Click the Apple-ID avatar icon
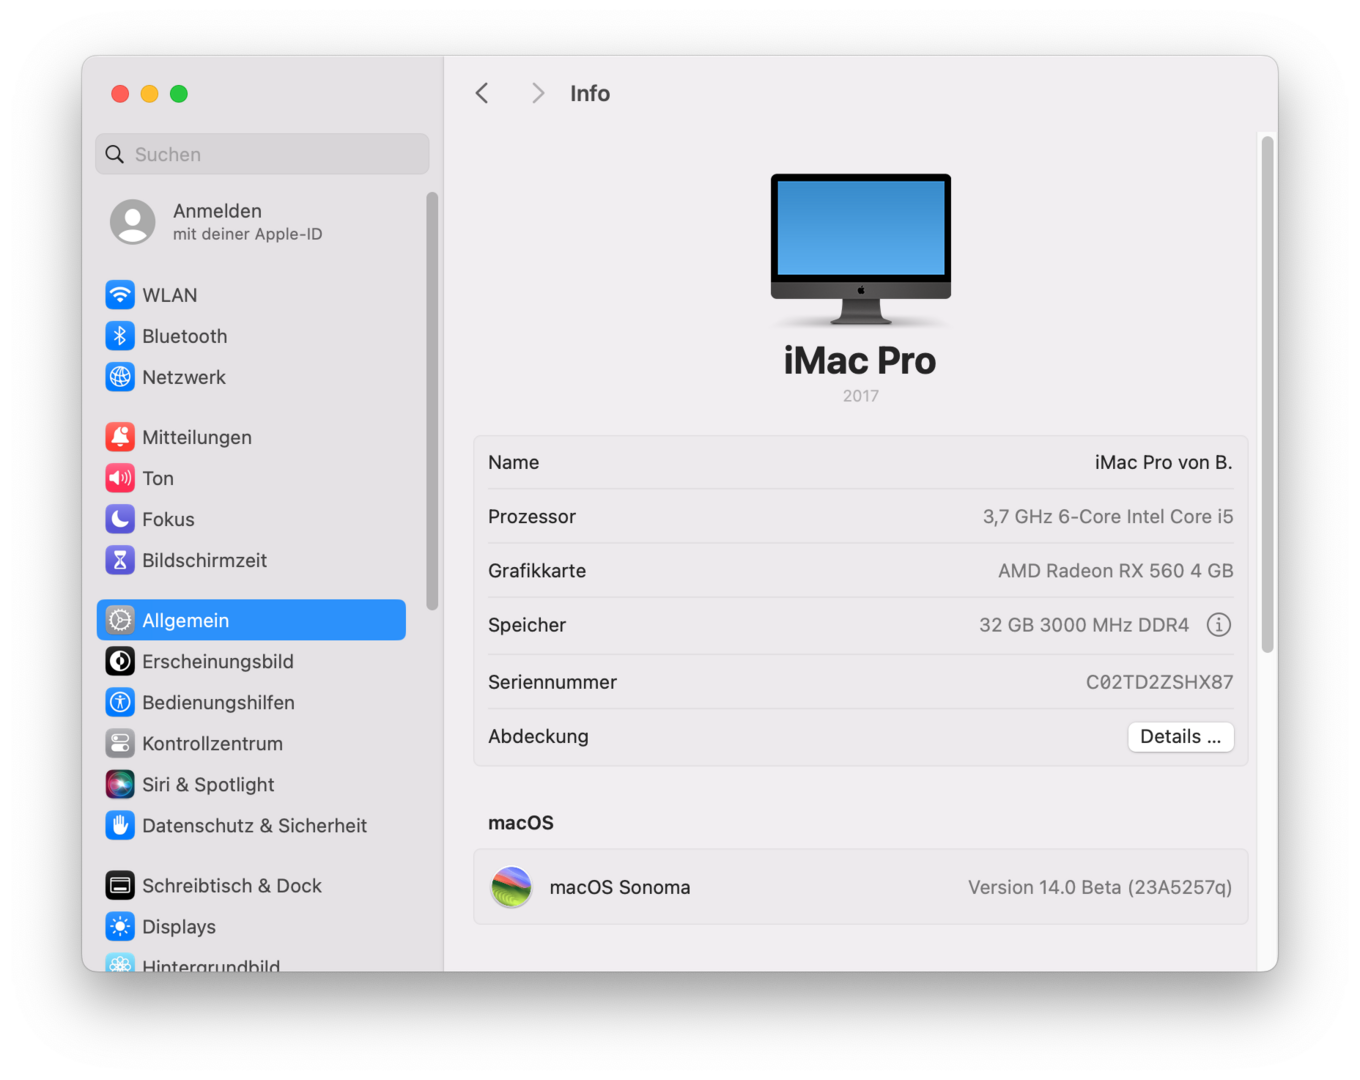 click(133, 222)
